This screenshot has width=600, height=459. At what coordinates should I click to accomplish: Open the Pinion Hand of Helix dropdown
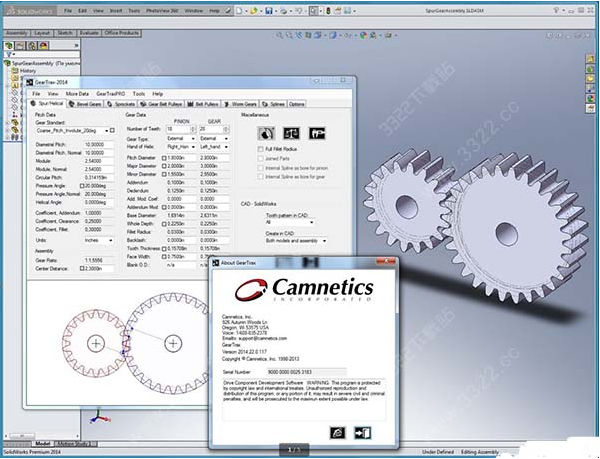pyautogui.click(x=181, y=147)
